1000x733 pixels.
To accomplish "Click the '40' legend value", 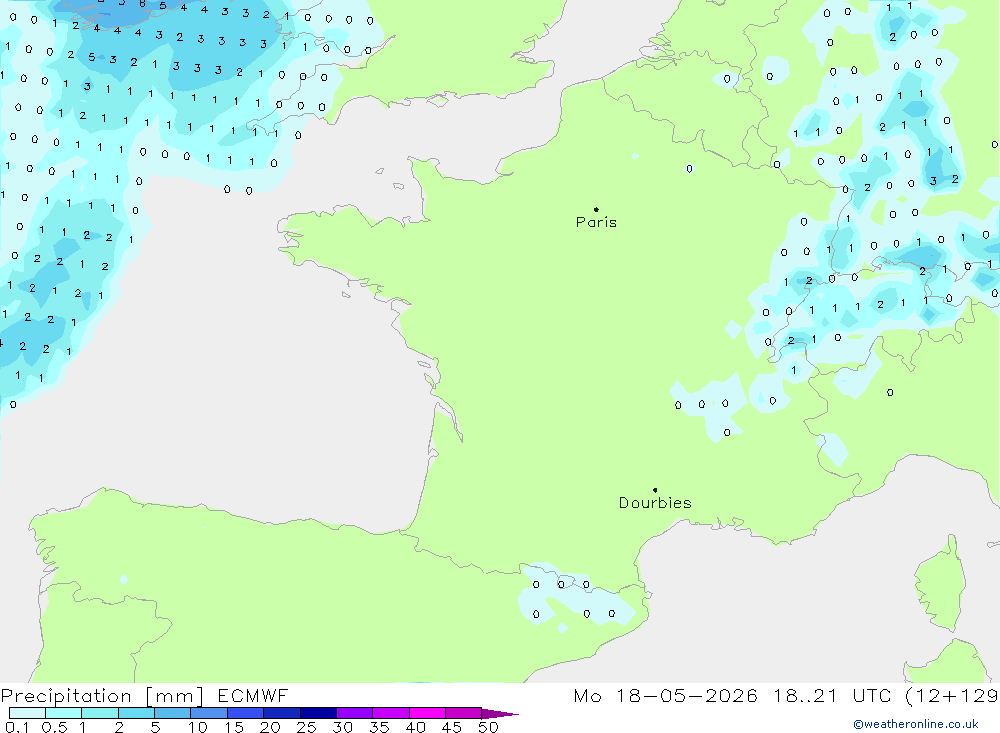I will click(x=415, y=727).
